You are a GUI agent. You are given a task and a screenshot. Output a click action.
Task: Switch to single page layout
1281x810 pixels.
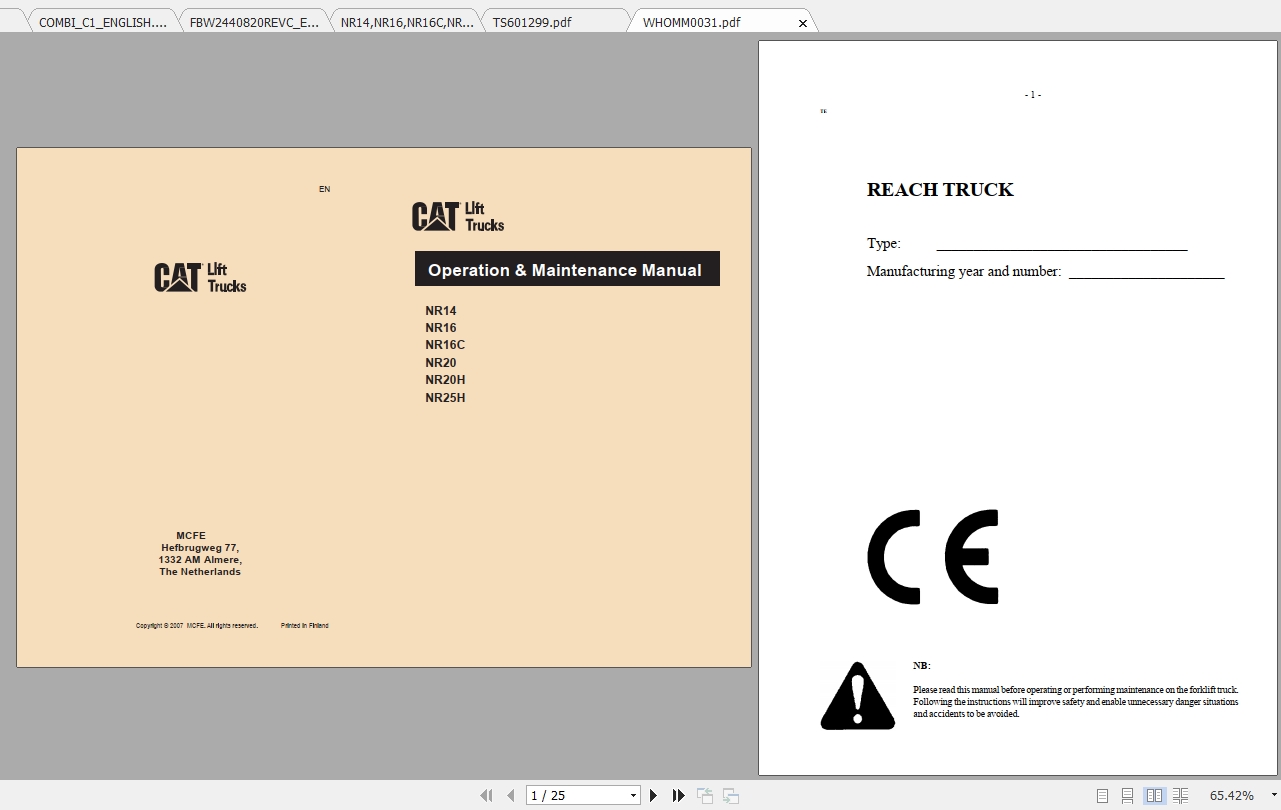[1102, 796]
